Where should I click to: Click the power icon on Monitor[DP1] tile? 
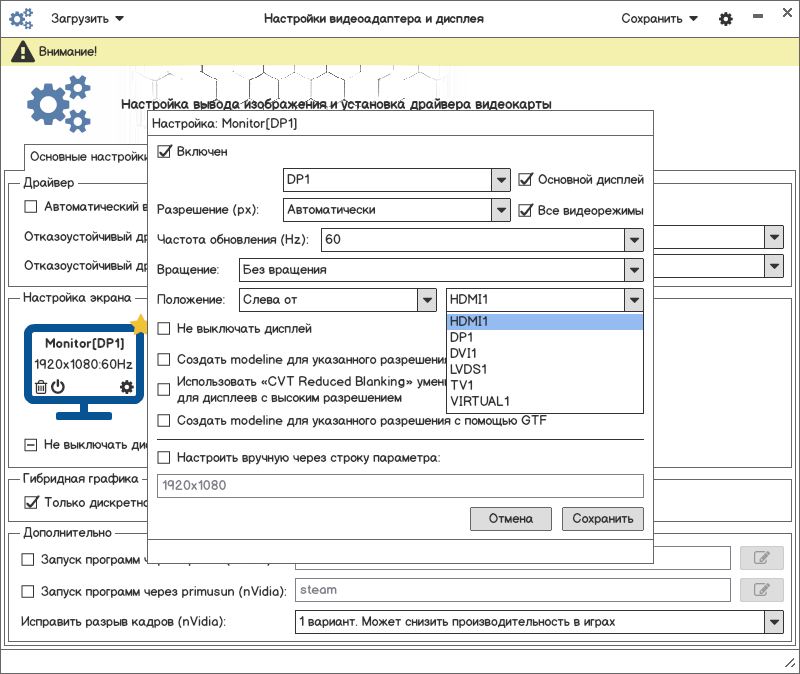click(x=58, y=387)
